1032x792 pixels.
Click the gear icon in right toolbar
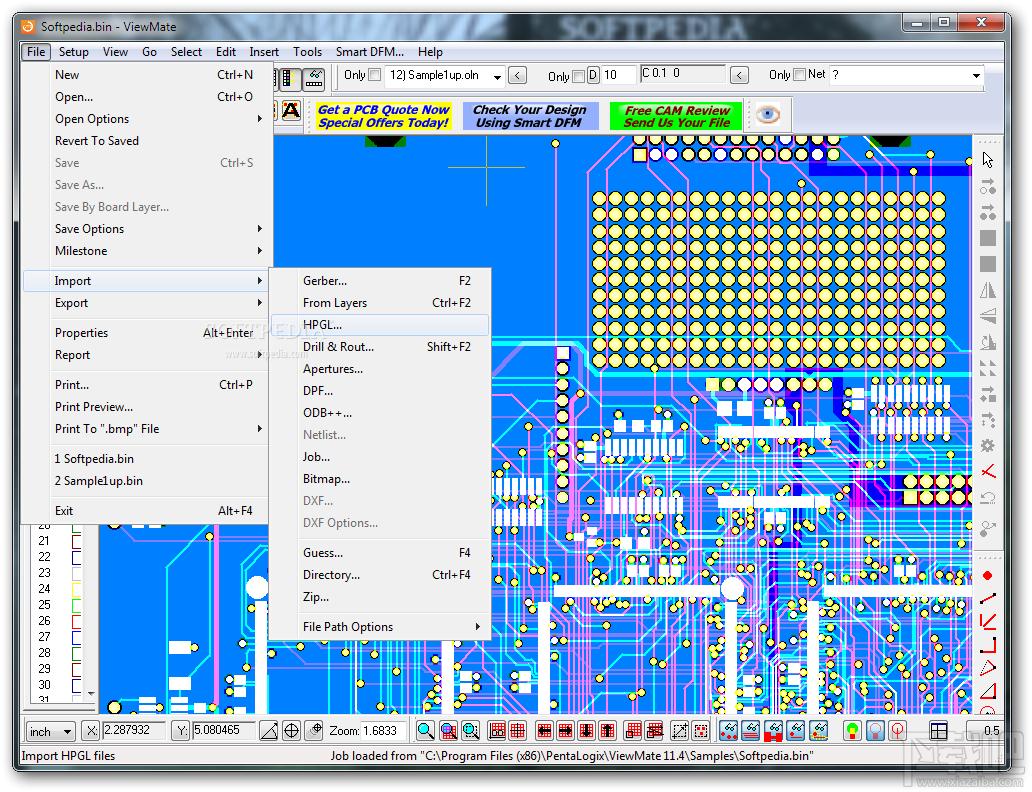987,446
